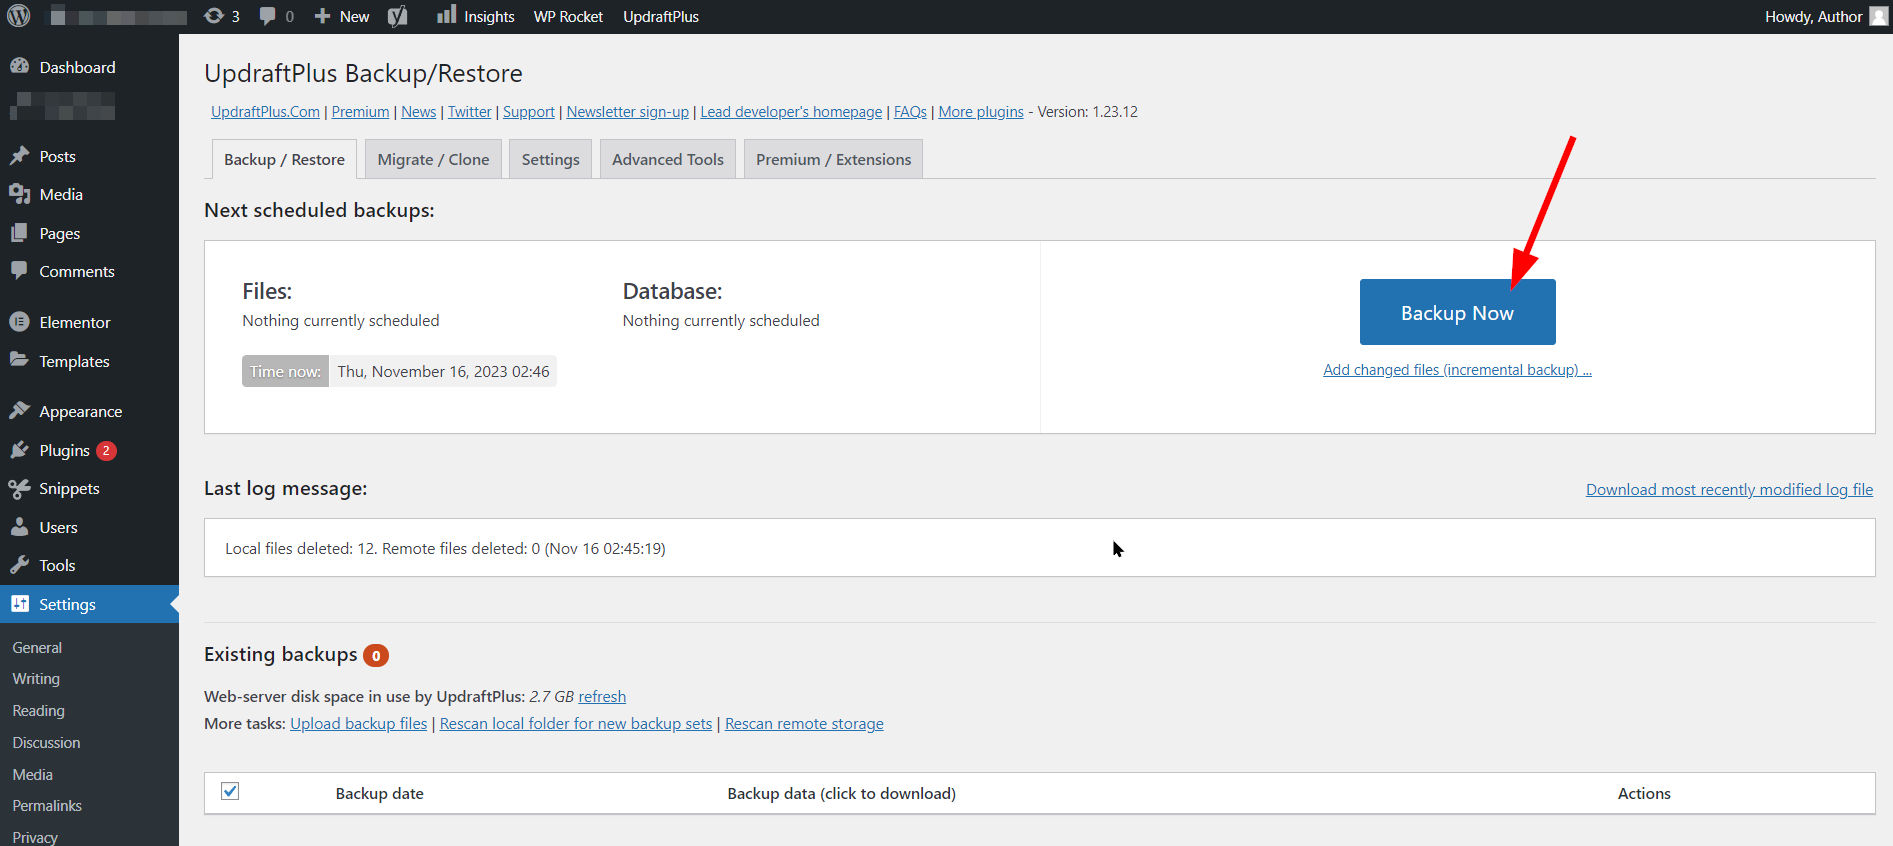Switch to the Backup / Restore tab

click(284, 160)
